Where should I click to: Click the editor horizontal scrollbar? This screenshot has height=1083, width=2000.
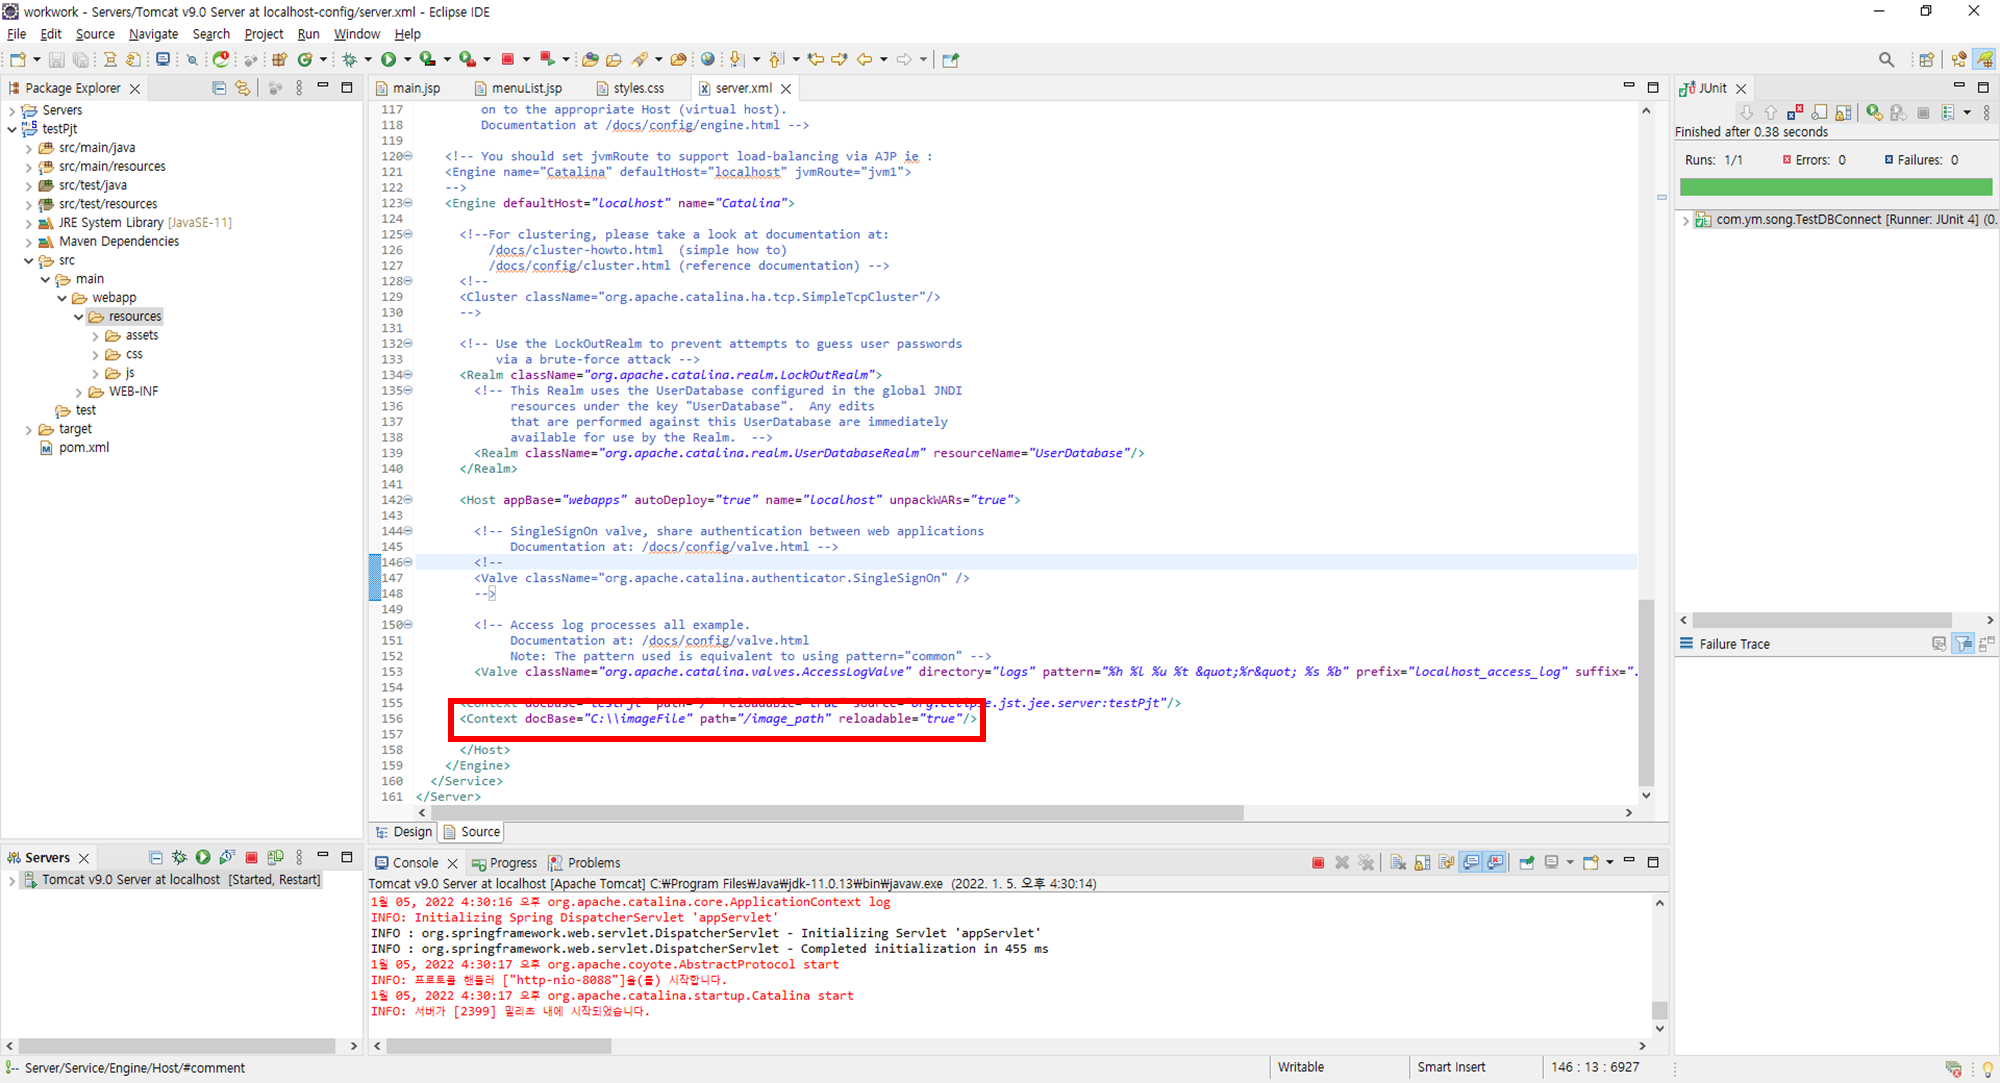click(830, 813)
